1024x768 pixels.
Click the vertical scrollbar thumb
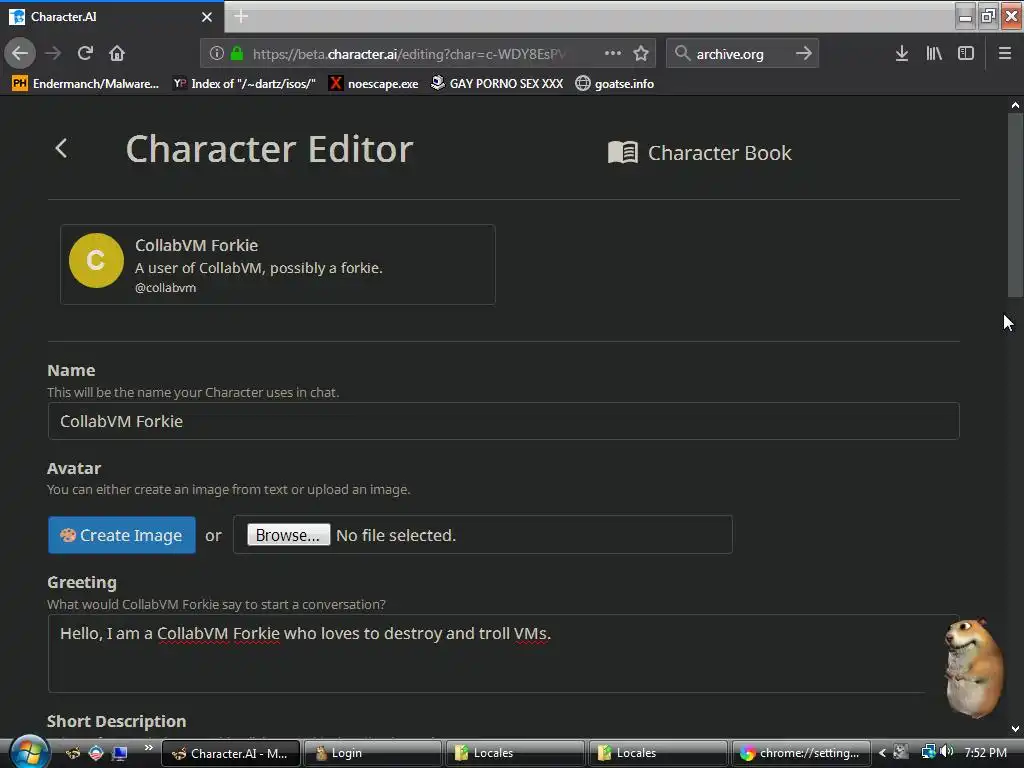1015,206
